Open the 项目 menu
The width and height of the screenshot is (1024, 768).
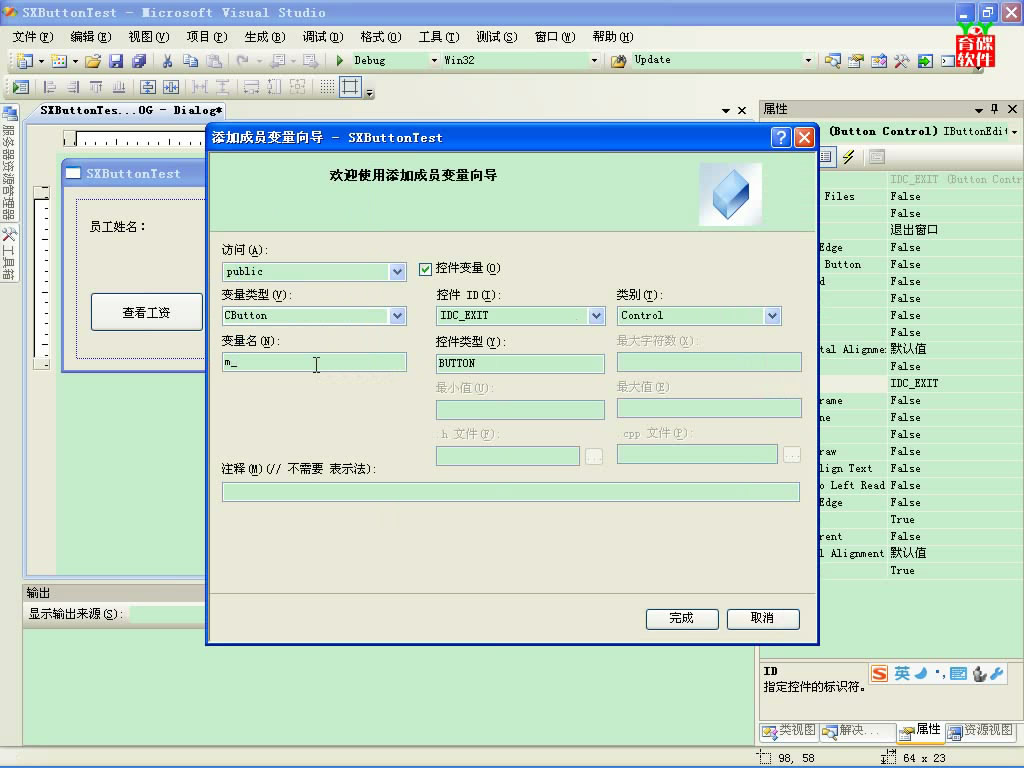pos(207,37)
